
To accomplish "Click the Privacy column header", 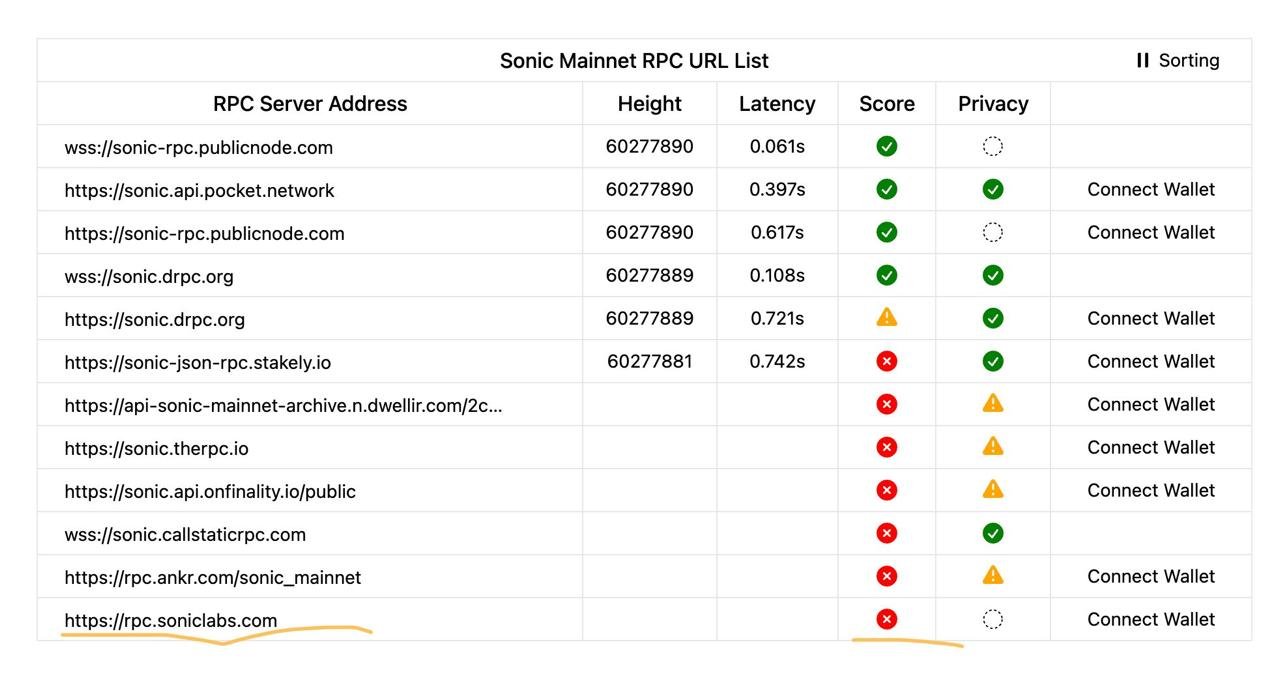I will tap(993, 104).
